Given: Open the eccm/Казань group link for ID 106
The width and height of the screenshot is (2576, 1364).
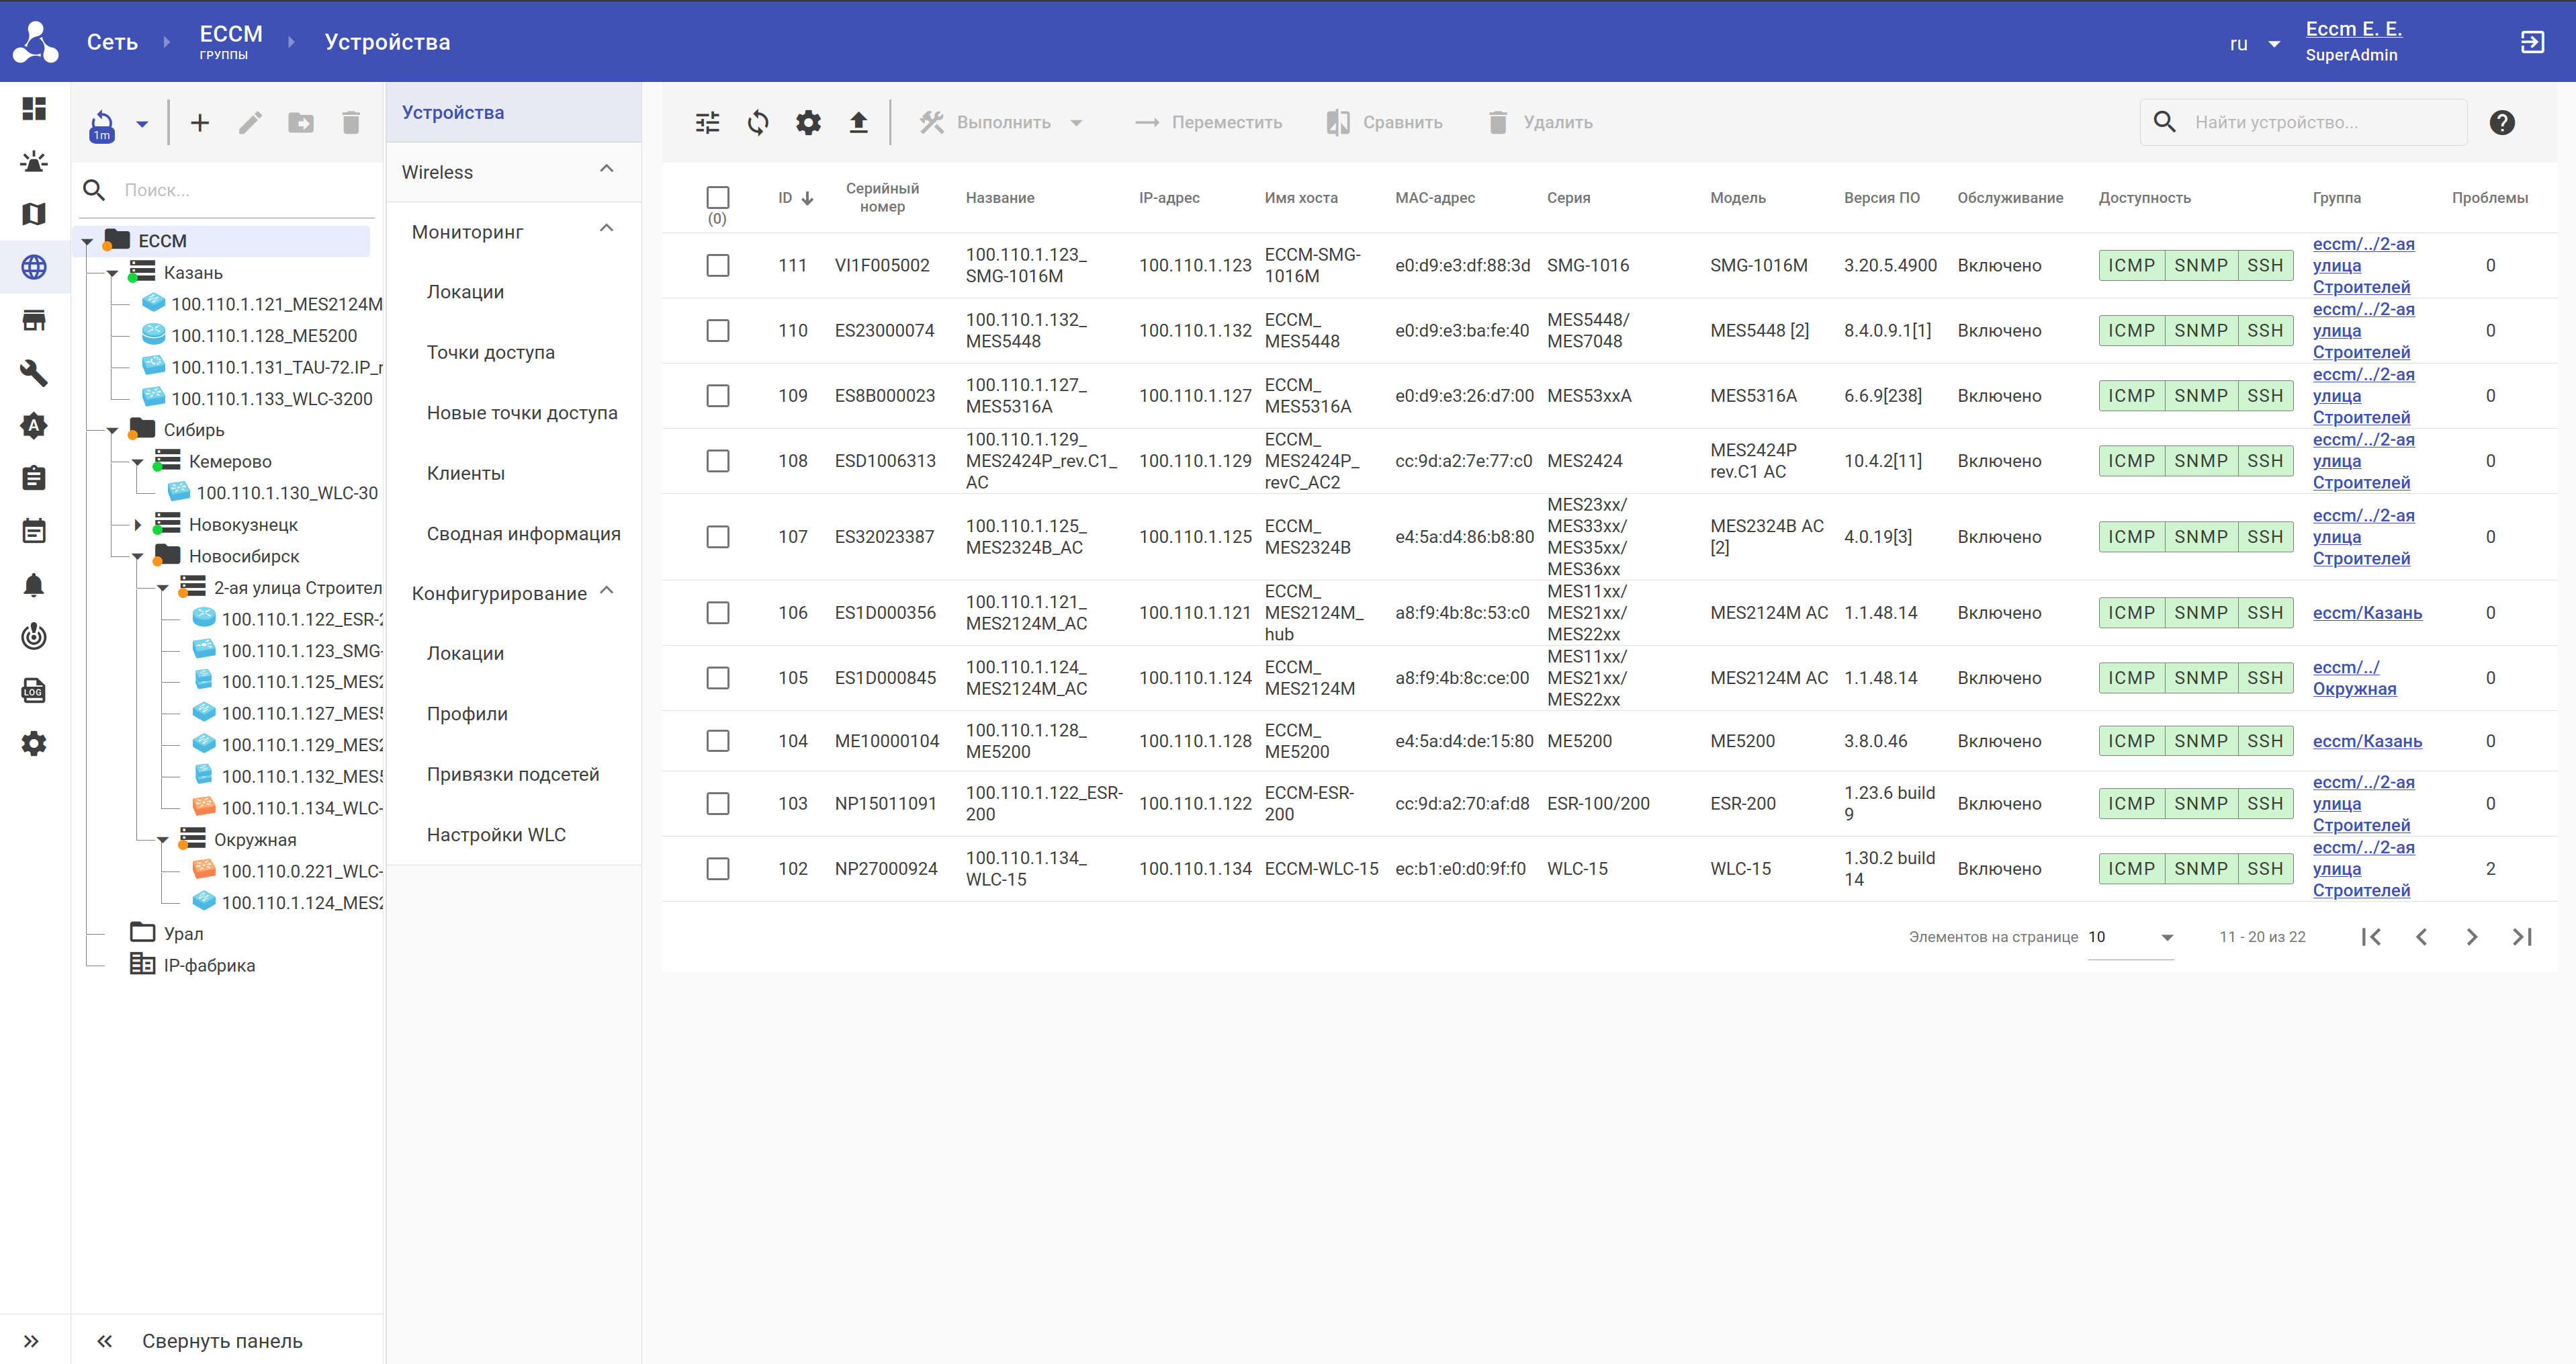Looking at the screenshot, I should (x=2366, y=613).
